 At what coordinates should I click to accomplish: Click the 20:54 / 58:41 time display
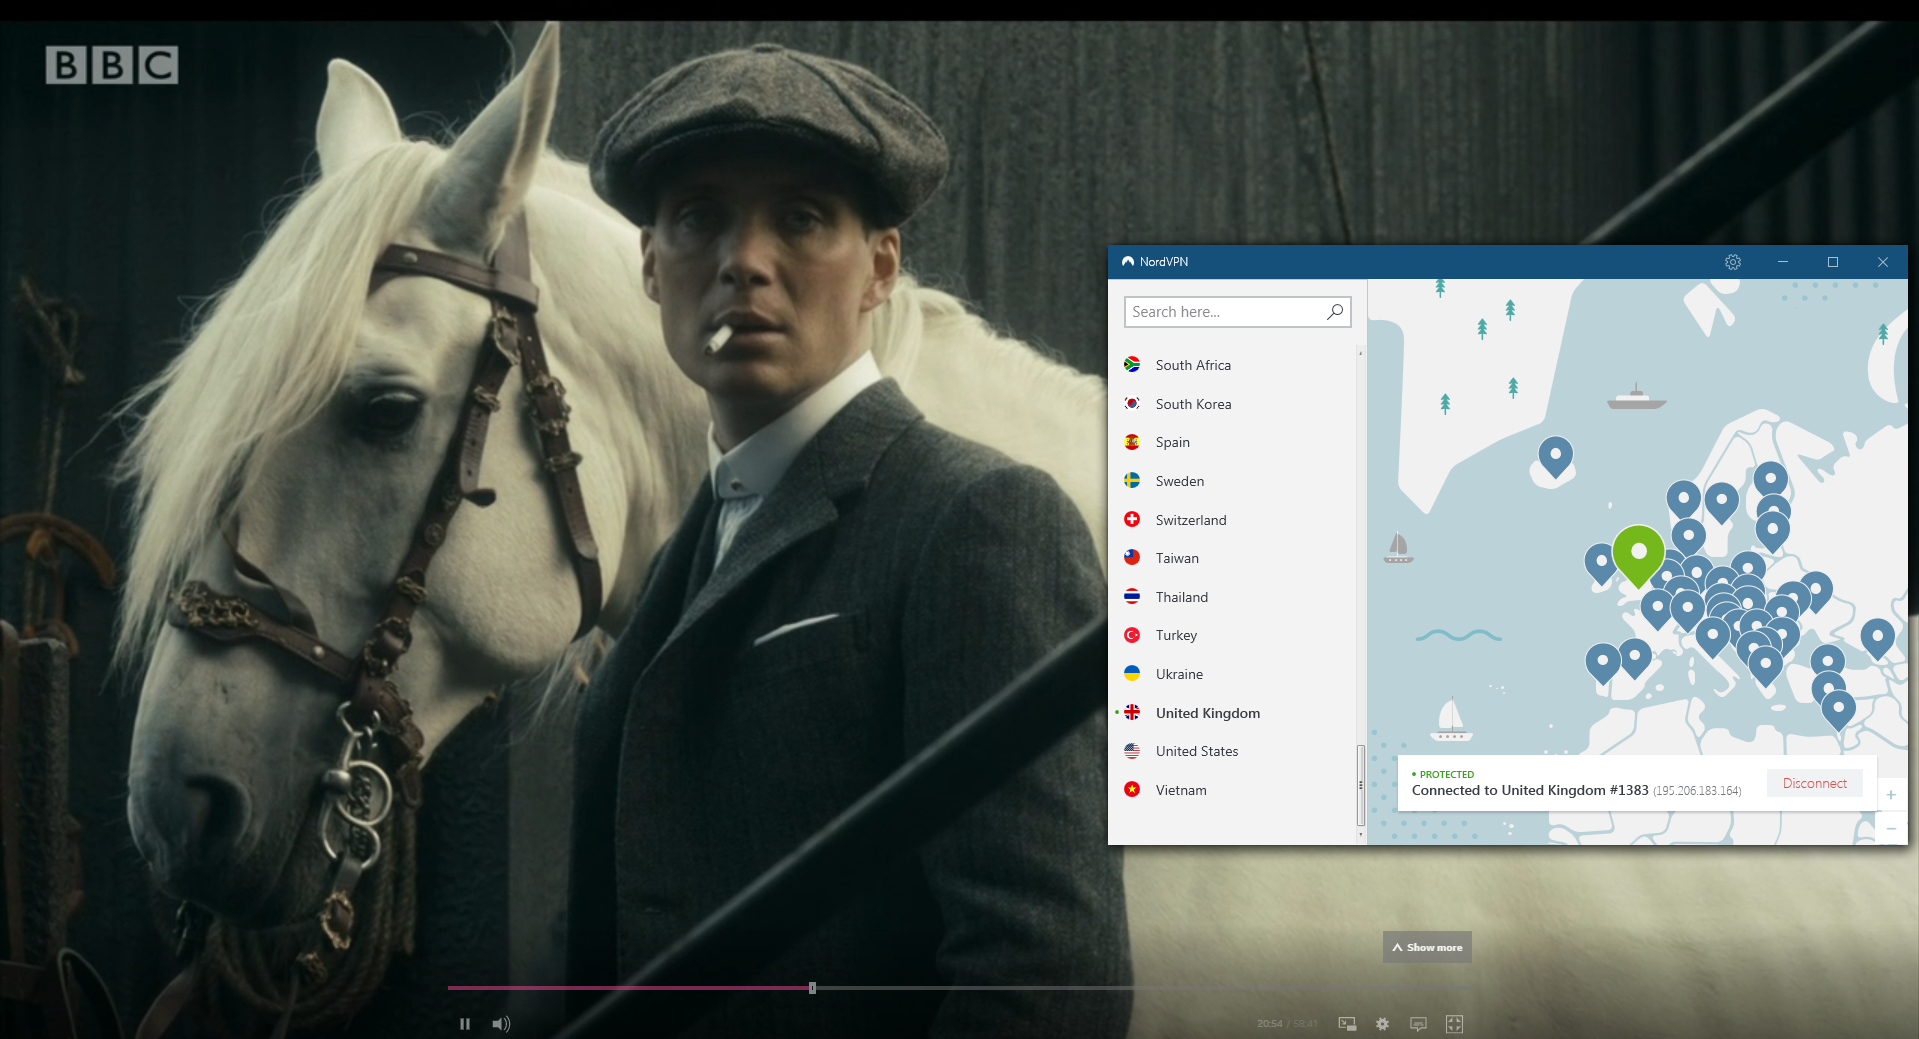click(1287, 1024)
